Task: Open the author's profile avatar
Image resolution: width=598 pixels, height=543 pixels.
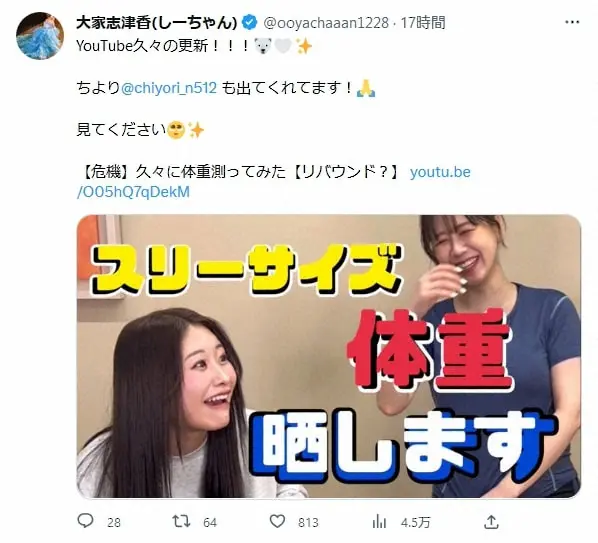Action: click(40, 36)
